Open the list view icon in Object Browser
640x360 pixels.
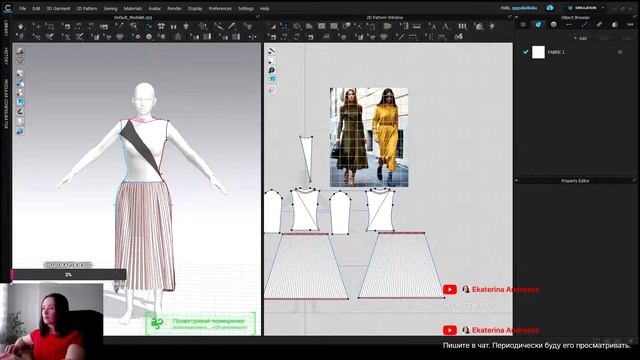tap(523, 24)
